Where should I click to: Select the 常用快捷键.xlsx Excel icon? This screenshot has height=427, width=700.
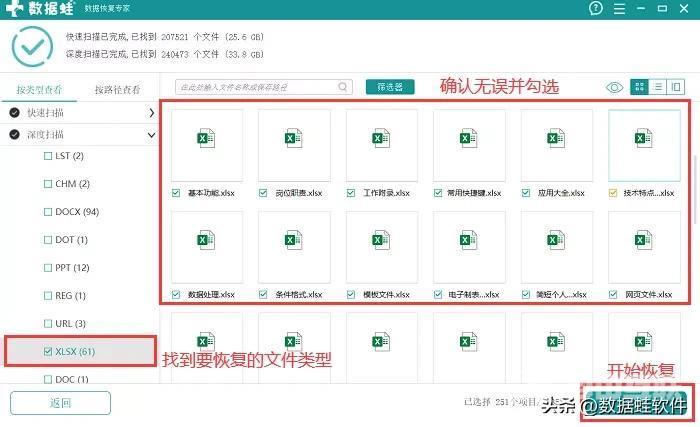pos(469,138)
